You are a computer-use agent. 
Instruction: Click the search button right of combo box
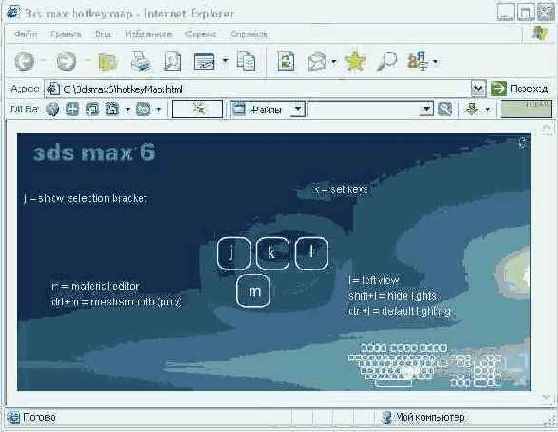tap(445, 109)
